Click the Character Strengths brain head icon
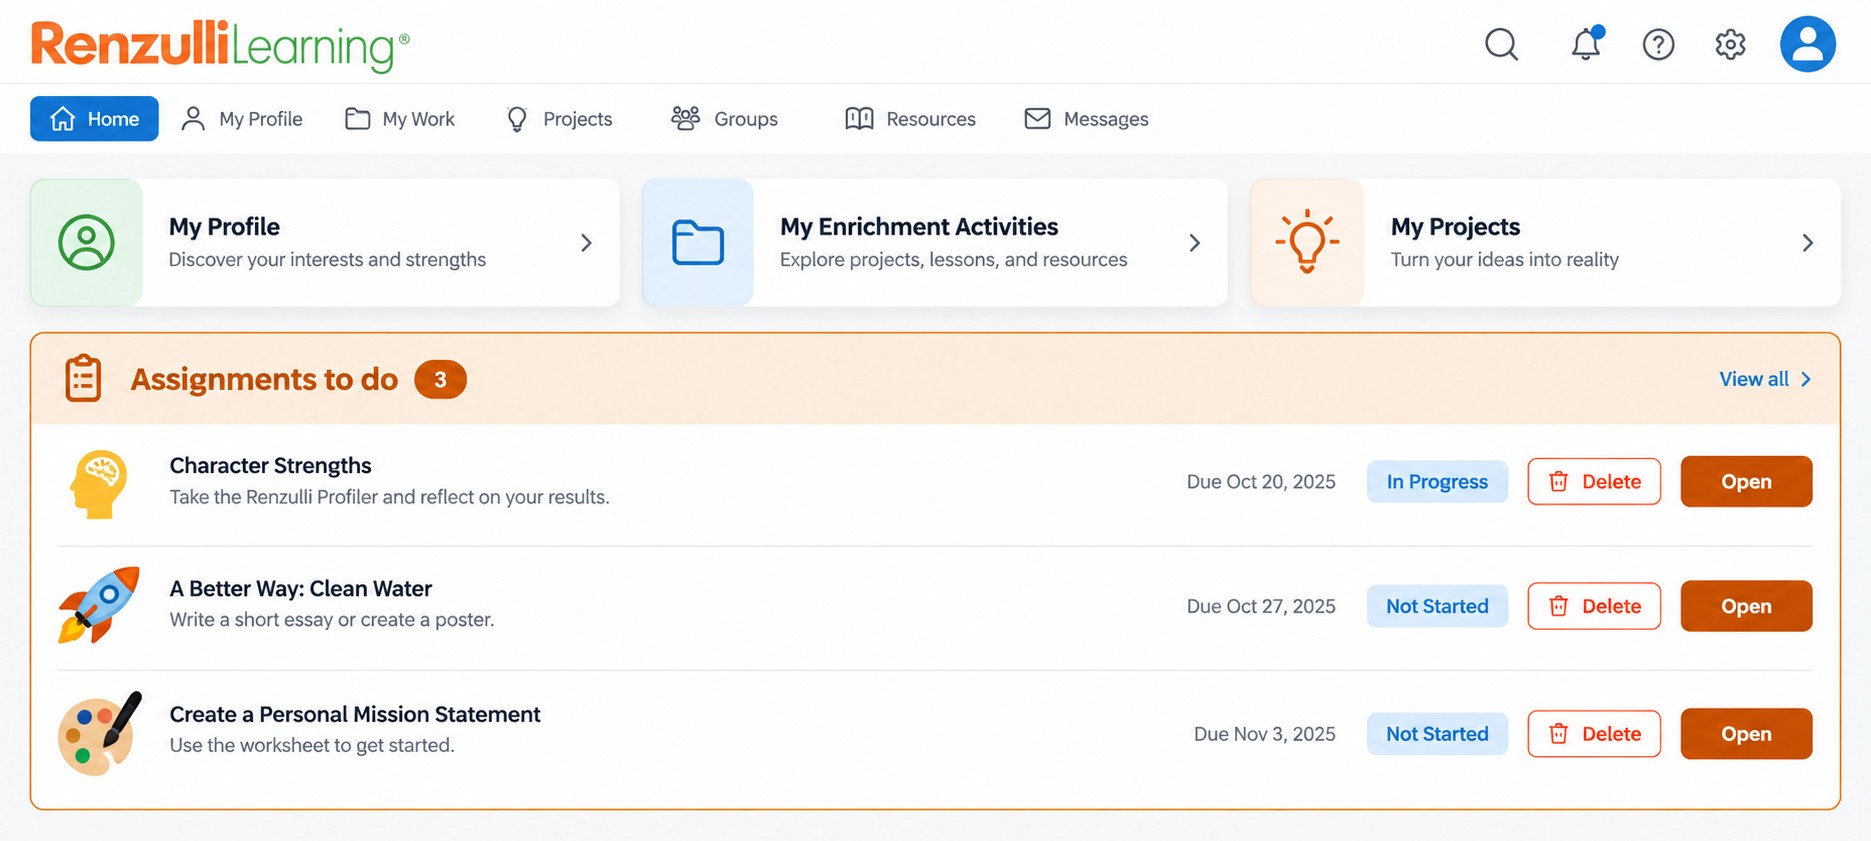Image resolution: width=1871 pixels, height=841 pixels. point(98,484)
